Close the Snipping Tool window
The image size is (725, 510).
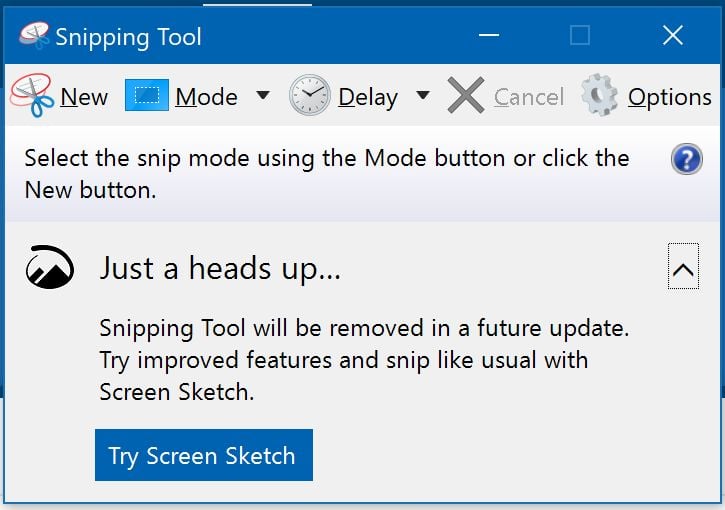673,36
